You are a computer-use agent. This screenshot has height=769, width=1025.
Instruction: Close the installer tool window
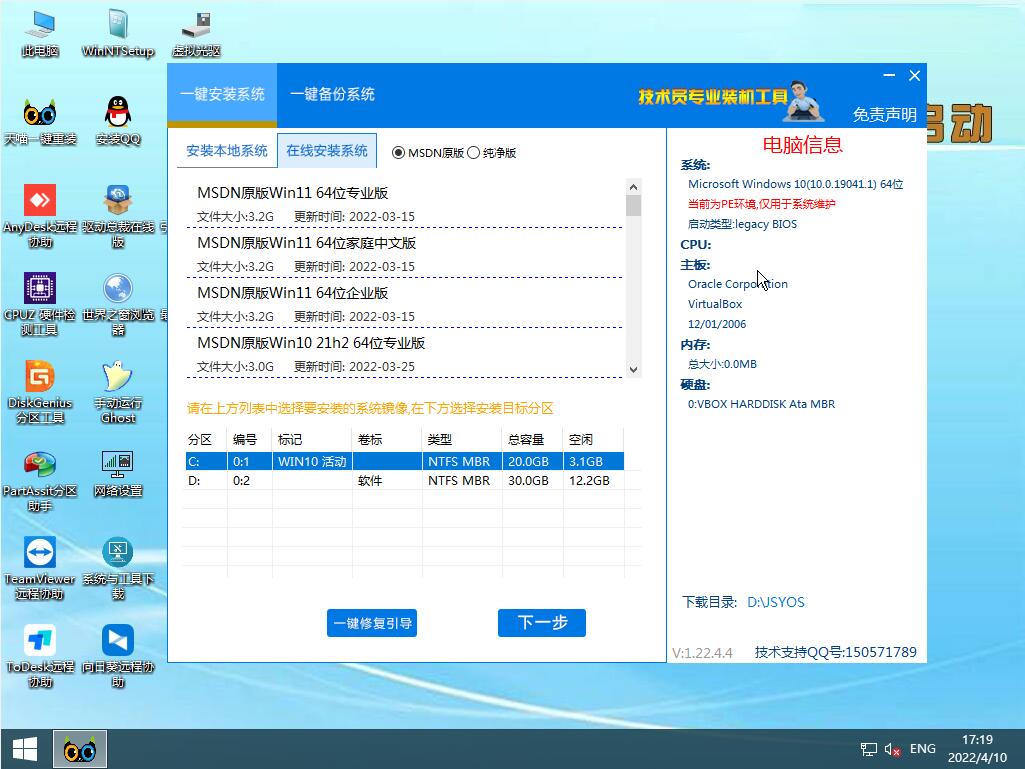point(915,75)
